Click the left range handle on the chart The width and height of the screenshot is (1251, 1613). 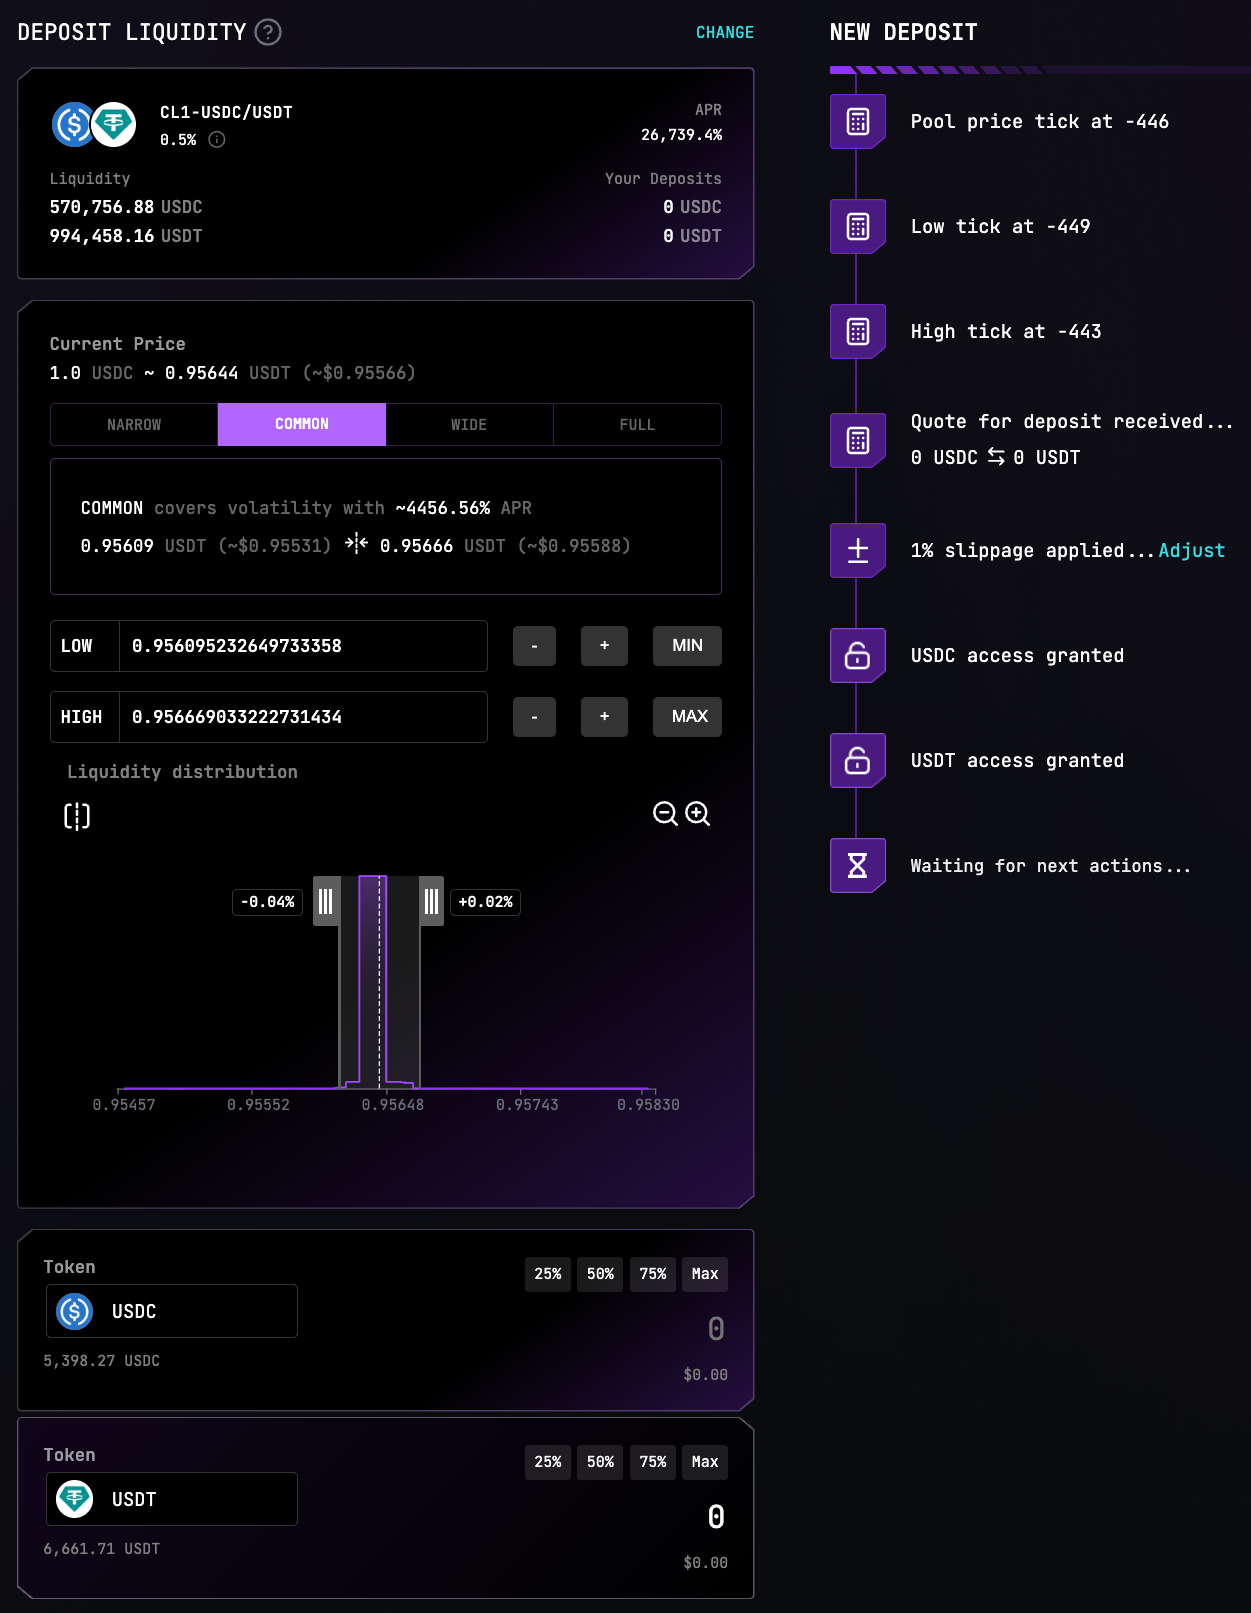[326, 901]
